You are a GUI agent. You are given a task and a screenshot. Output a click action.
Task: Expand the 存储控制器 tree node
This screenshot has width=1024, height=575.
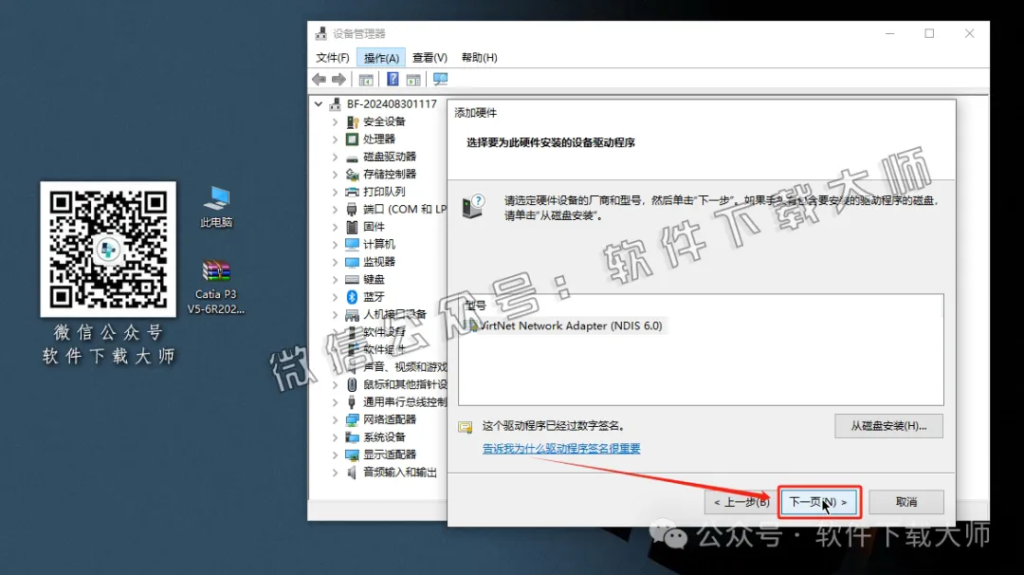[335, 174]
